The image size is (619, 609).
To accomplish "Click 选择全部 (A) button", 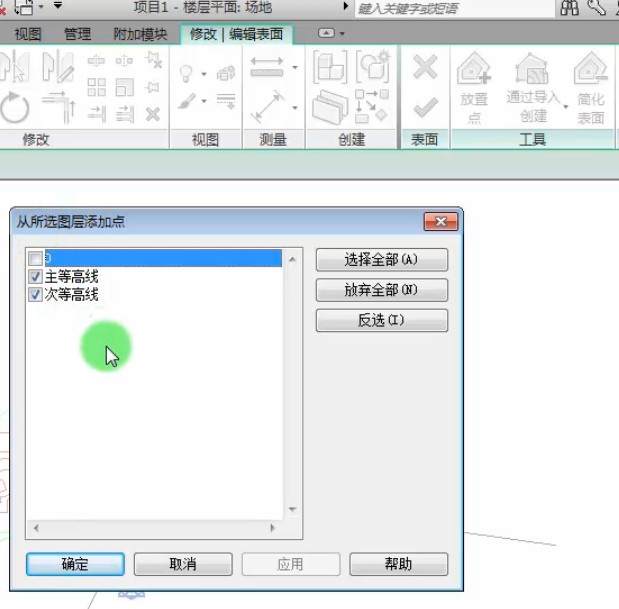I will click(381, 259).
